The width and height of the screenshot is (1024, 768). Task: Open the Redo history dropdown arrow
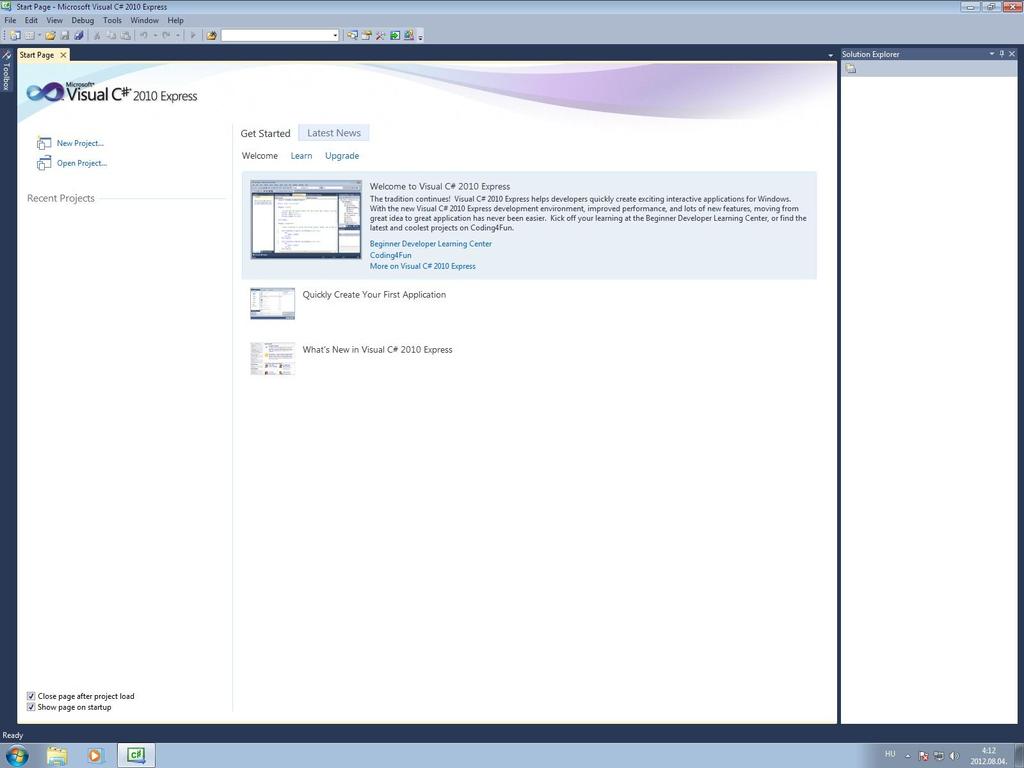178,35
